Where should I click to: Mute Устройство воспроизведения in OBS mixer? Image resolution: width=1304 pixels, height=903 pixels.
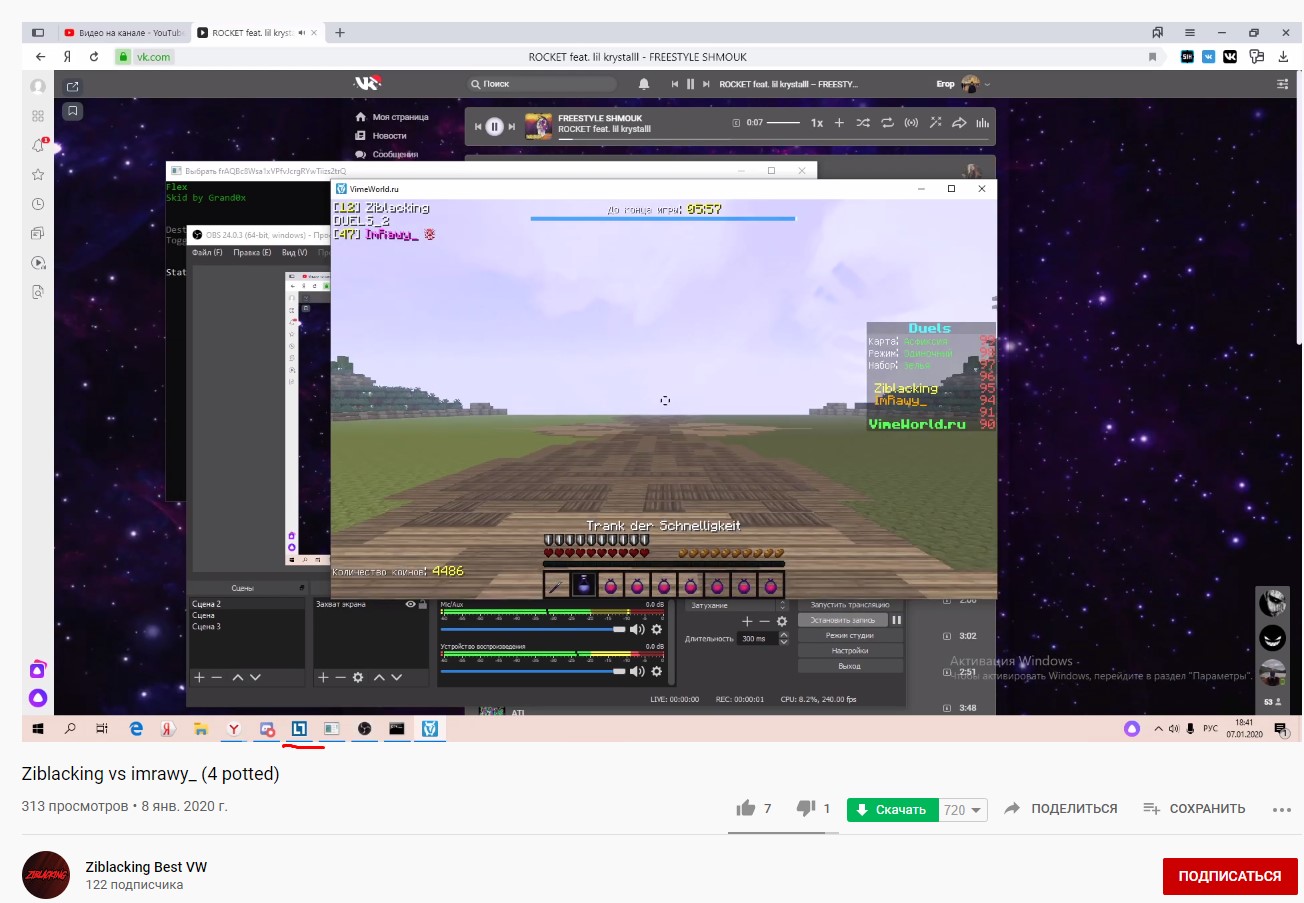(x=637, y=670)
